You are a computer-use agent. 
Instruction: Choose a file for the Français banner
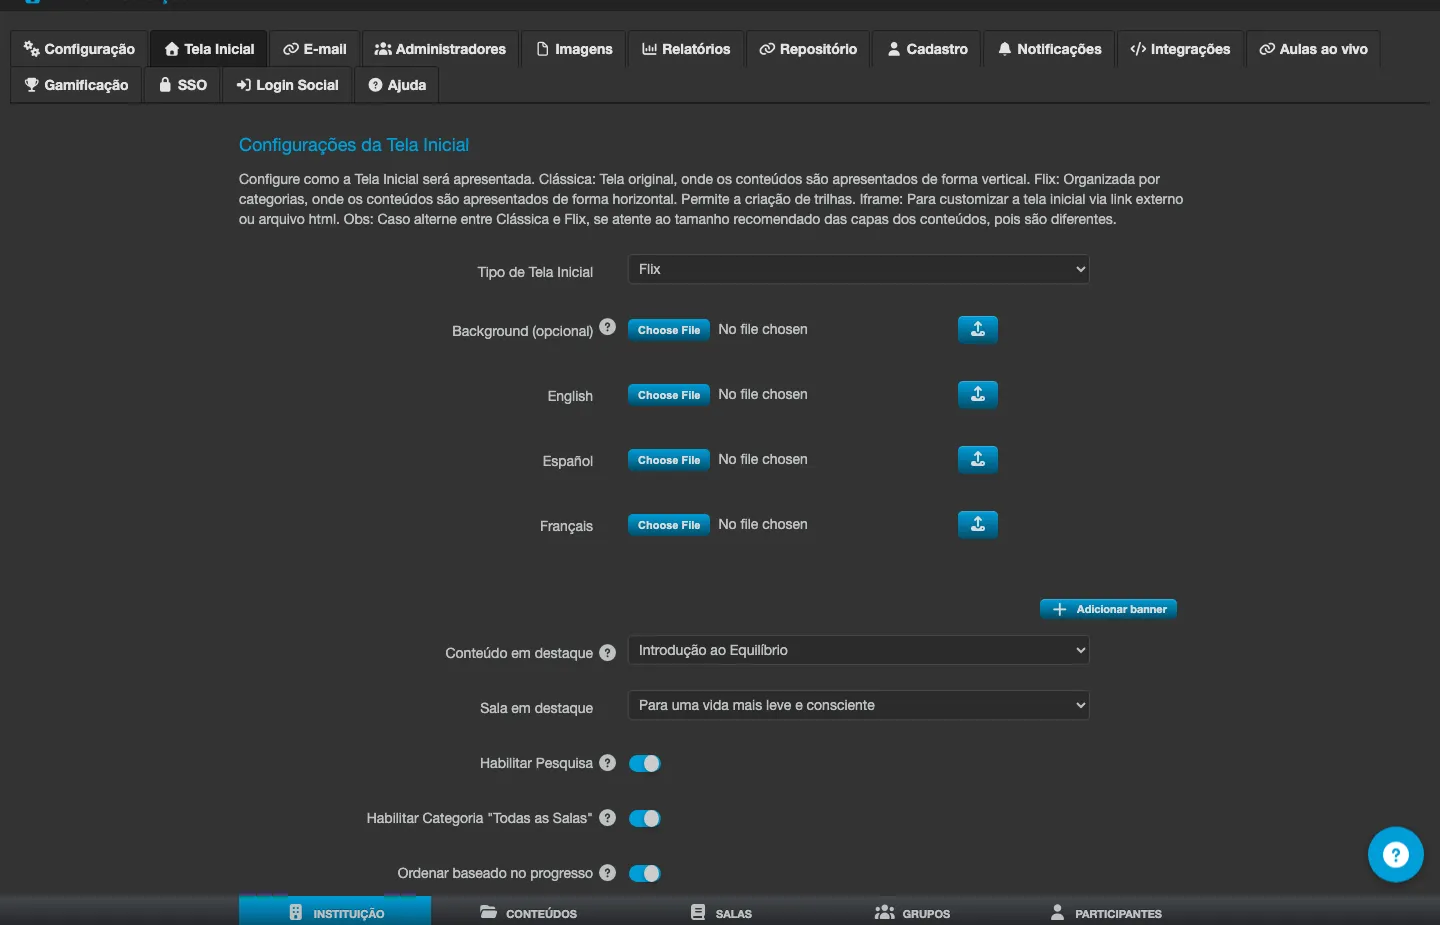[669, 525]
